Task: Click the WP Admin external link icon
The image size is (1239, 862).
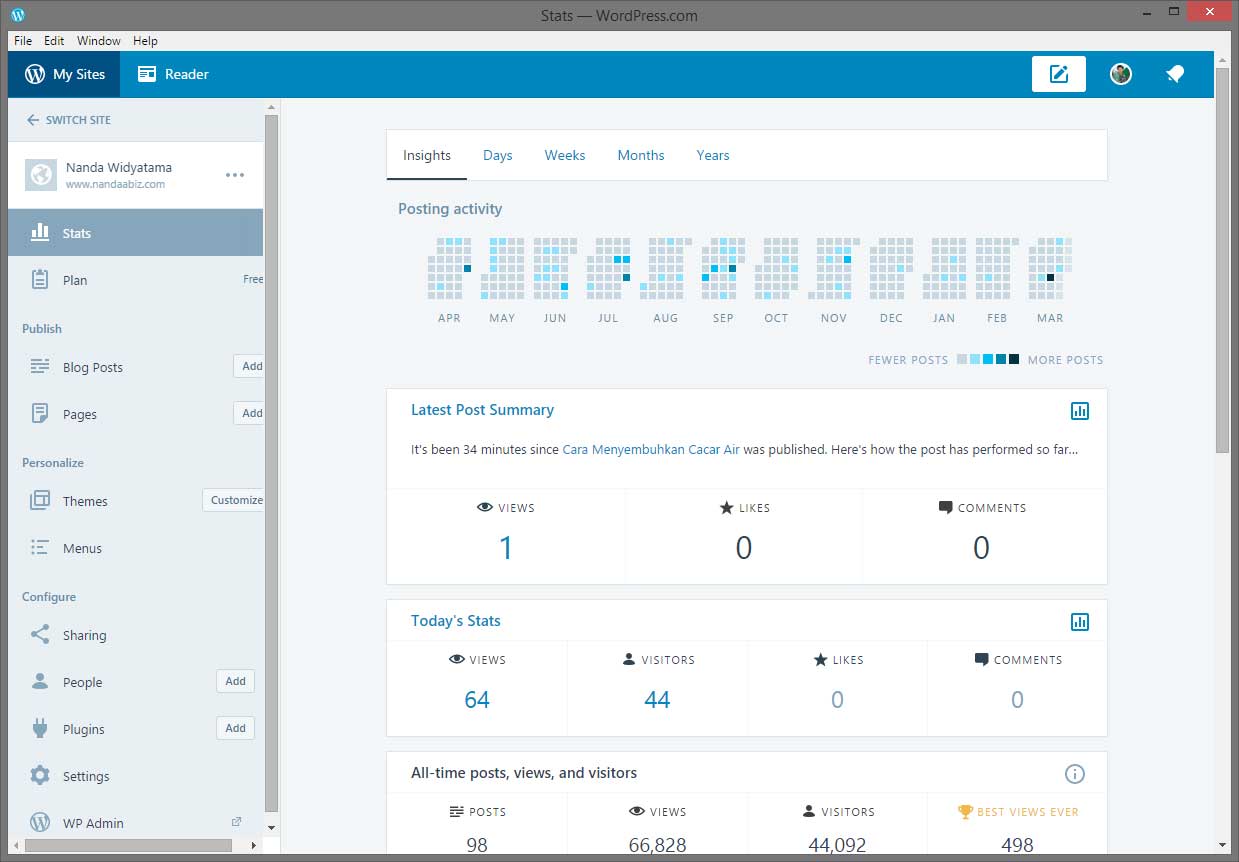Action: pos(237,822)
